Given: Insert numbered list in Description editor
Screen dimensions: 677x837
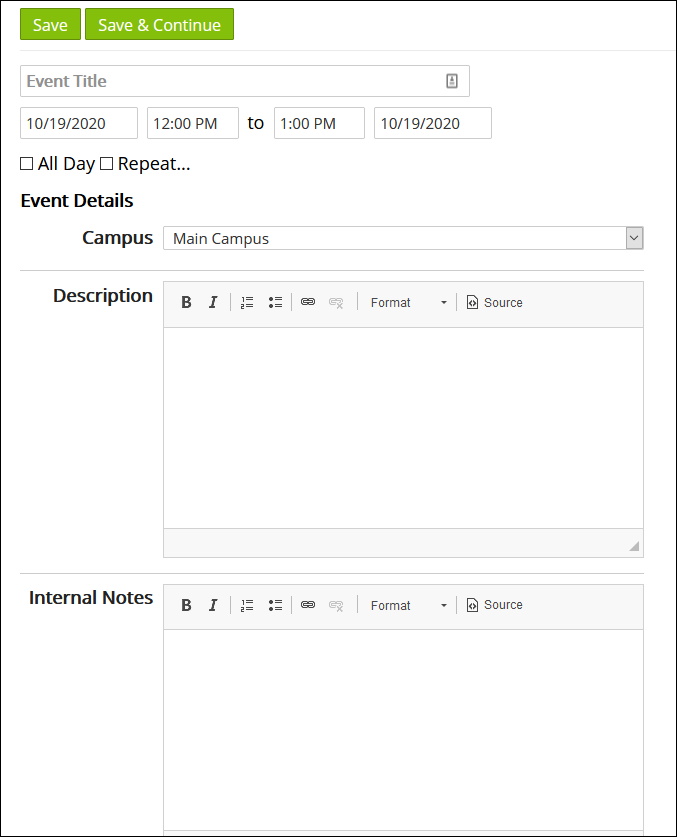Looking at the screenshot, I should pos(247,303).
